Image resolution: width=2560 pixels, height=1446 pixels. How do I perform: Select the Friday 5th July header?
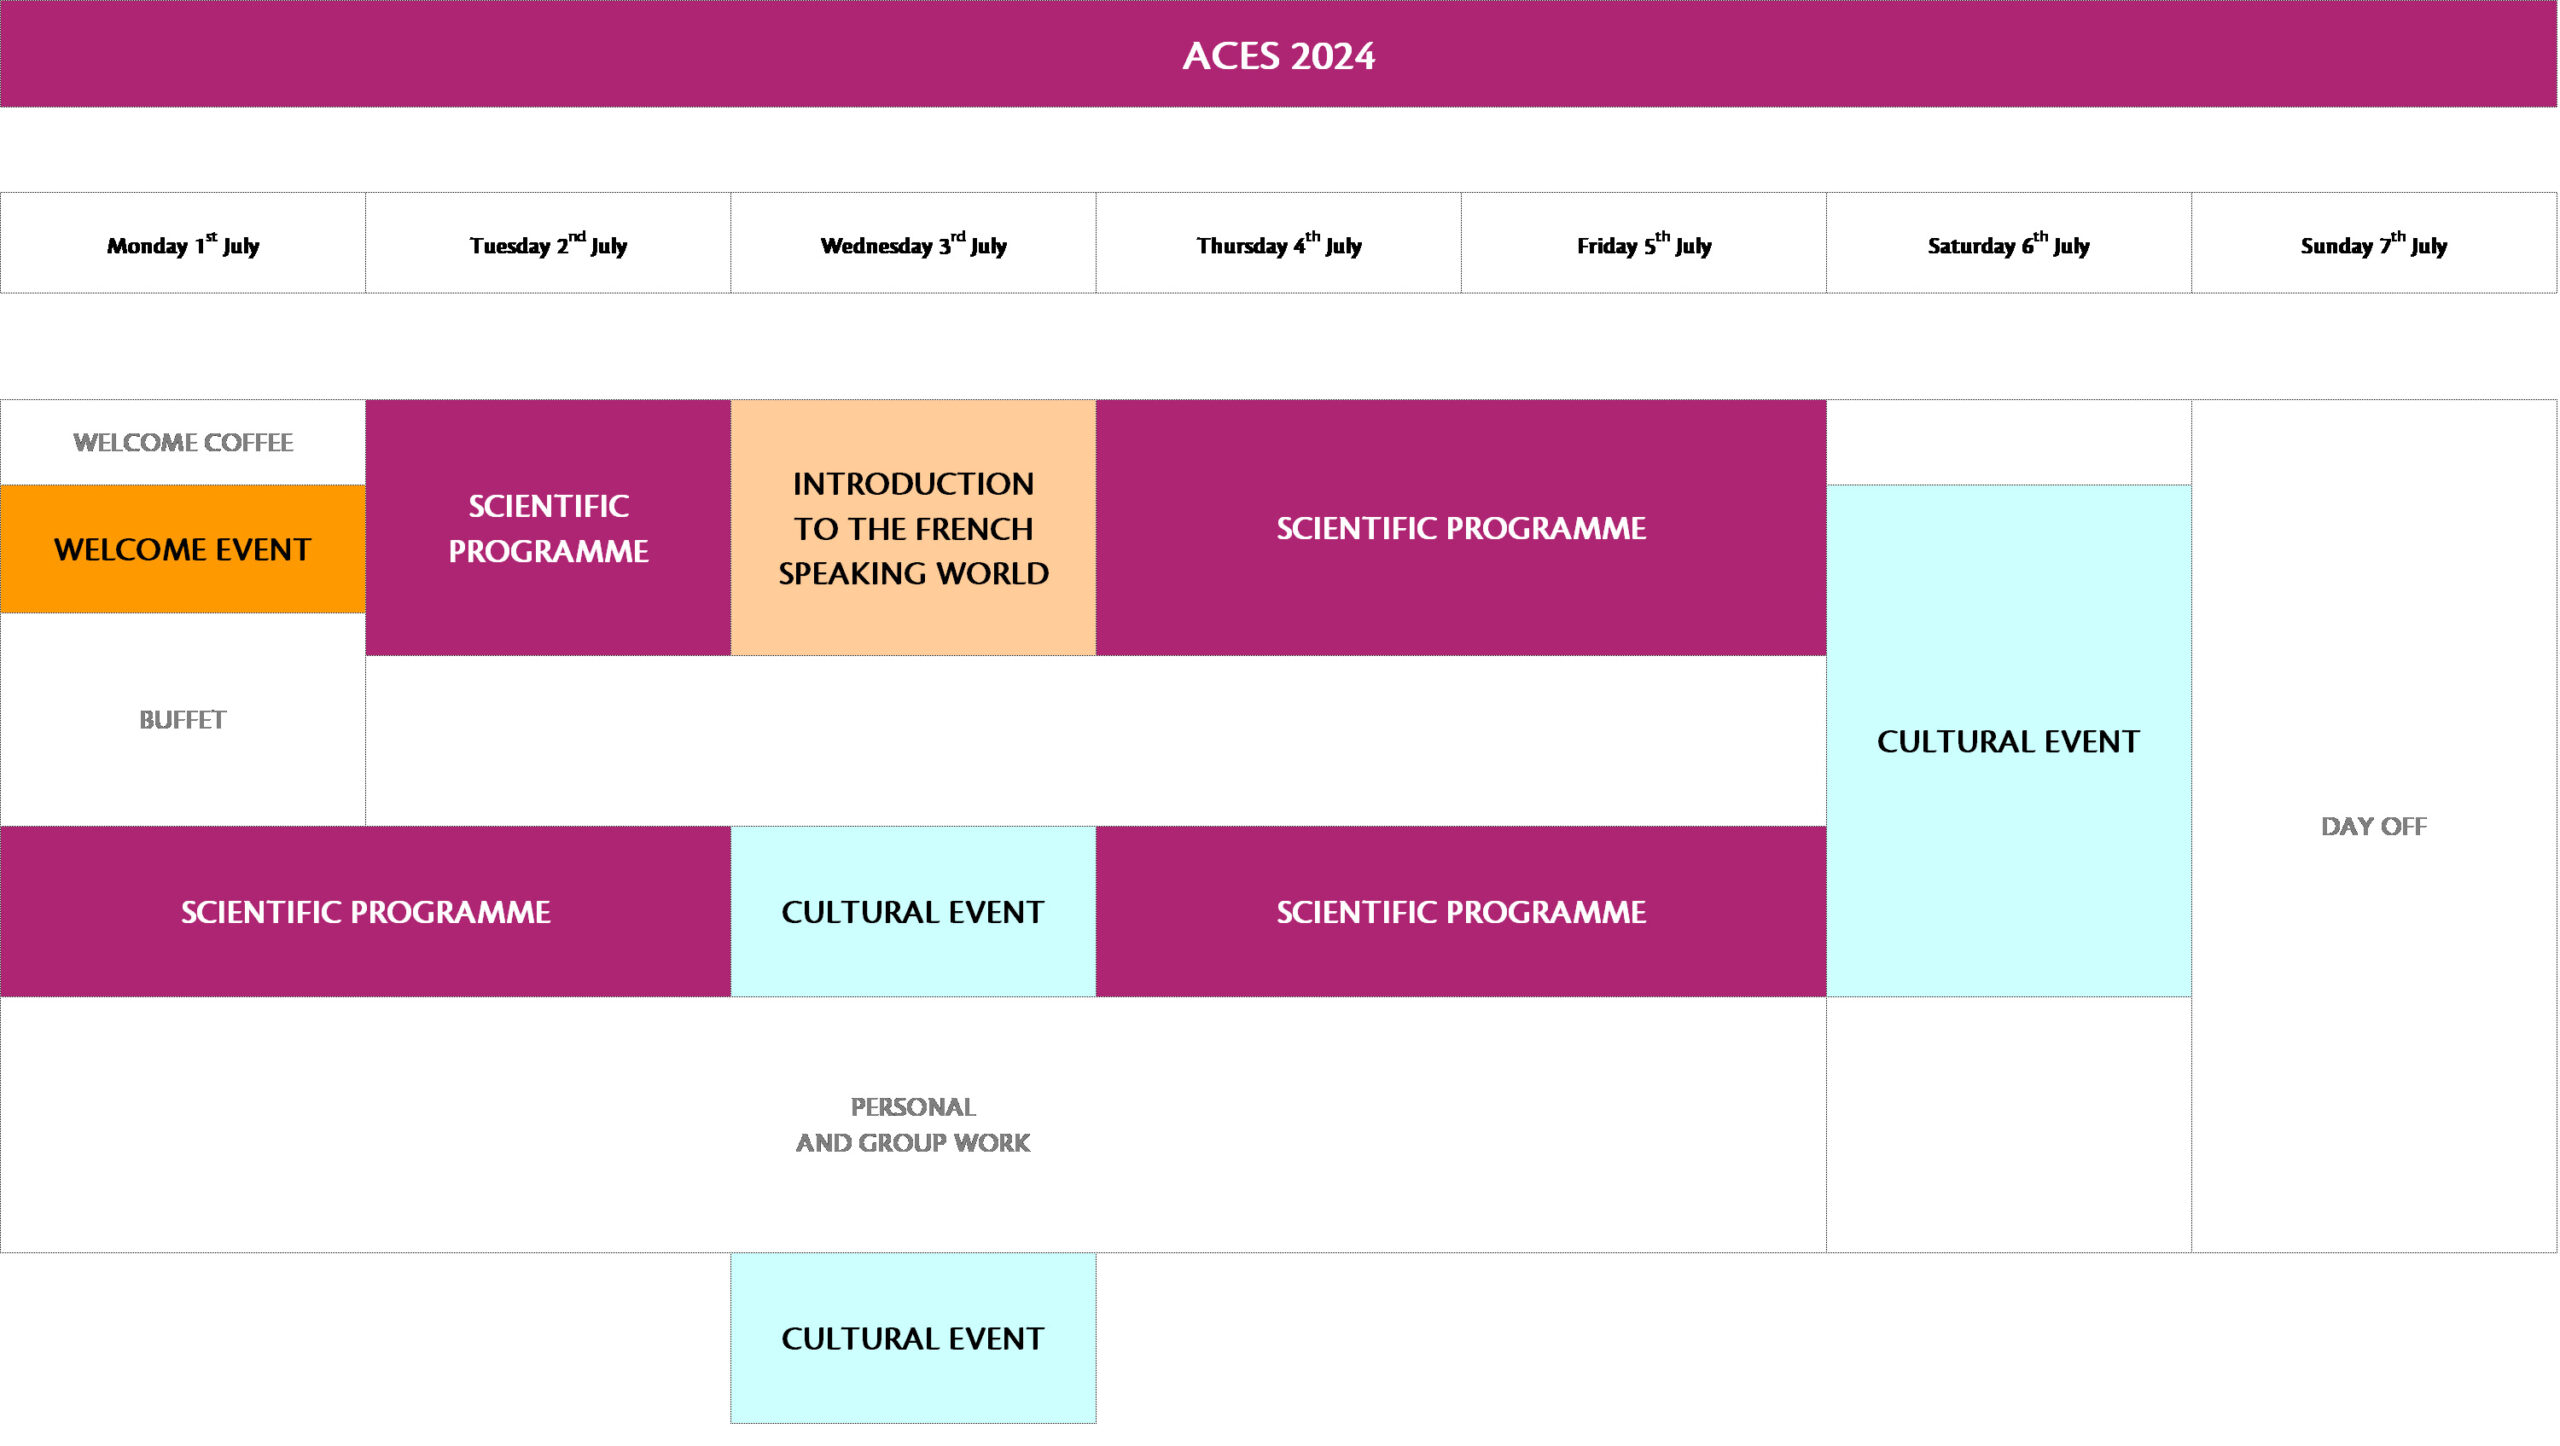click(x=1643, y=244)
